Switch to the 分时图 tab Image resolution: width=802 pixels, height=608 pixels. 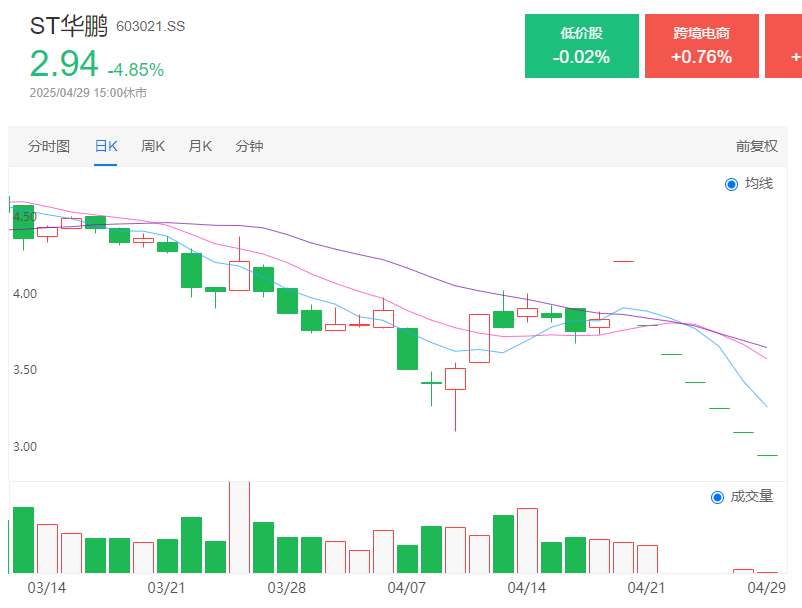pos(49,146)
